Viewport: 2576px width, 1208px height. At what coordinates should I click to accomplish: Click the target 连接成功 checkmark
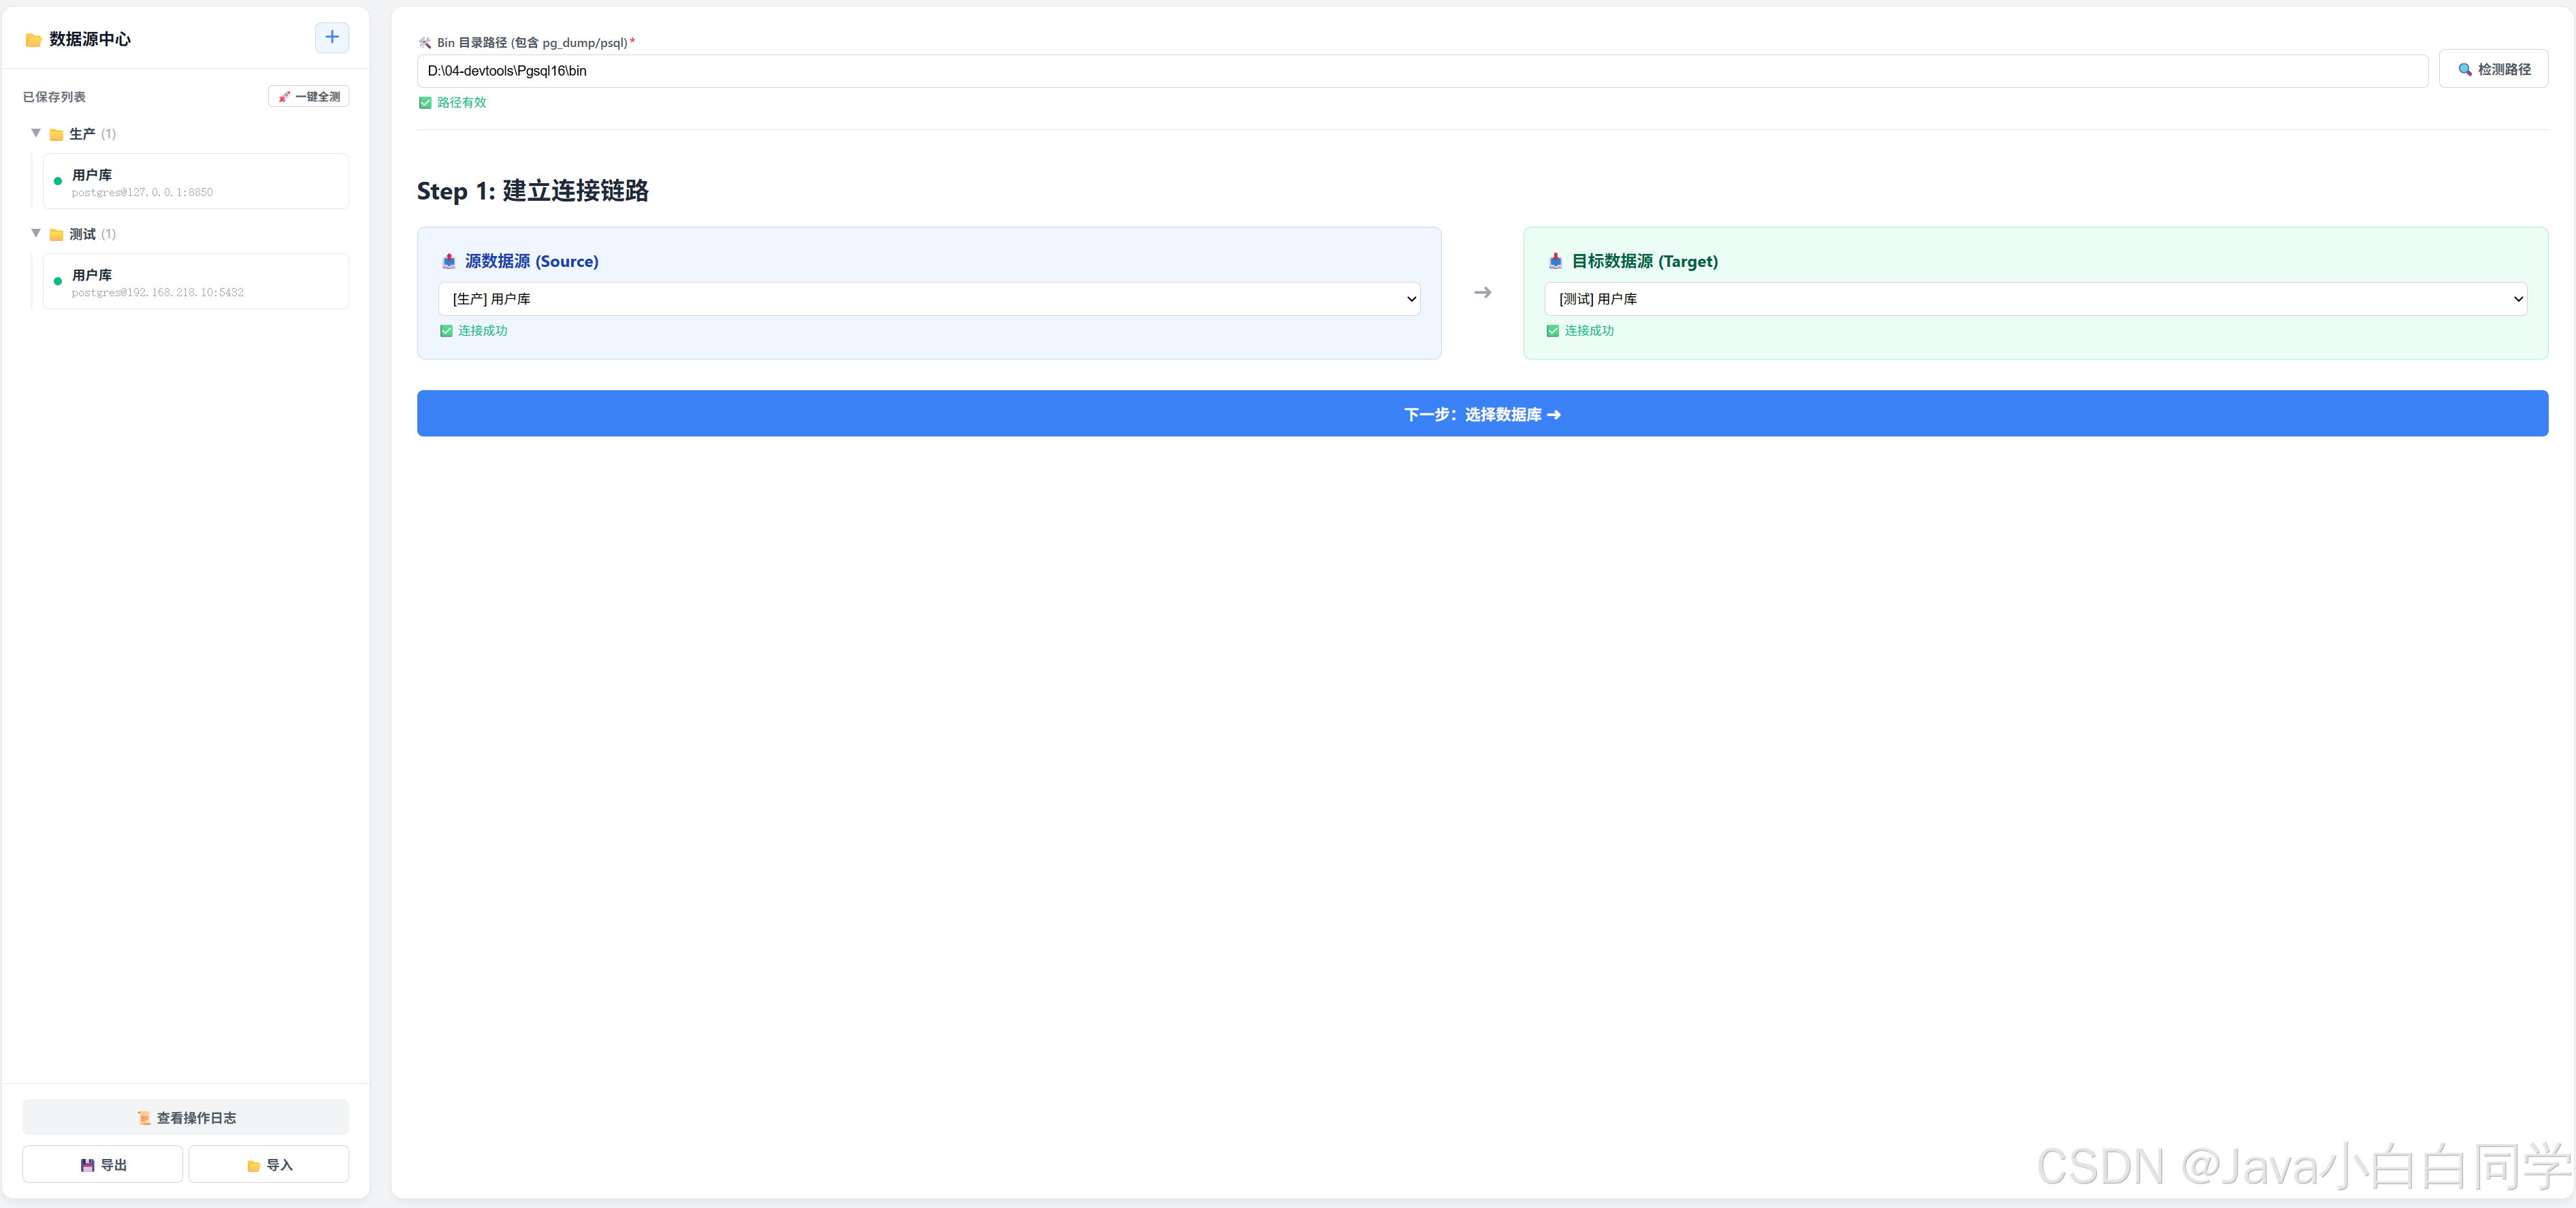point(1552,331)
